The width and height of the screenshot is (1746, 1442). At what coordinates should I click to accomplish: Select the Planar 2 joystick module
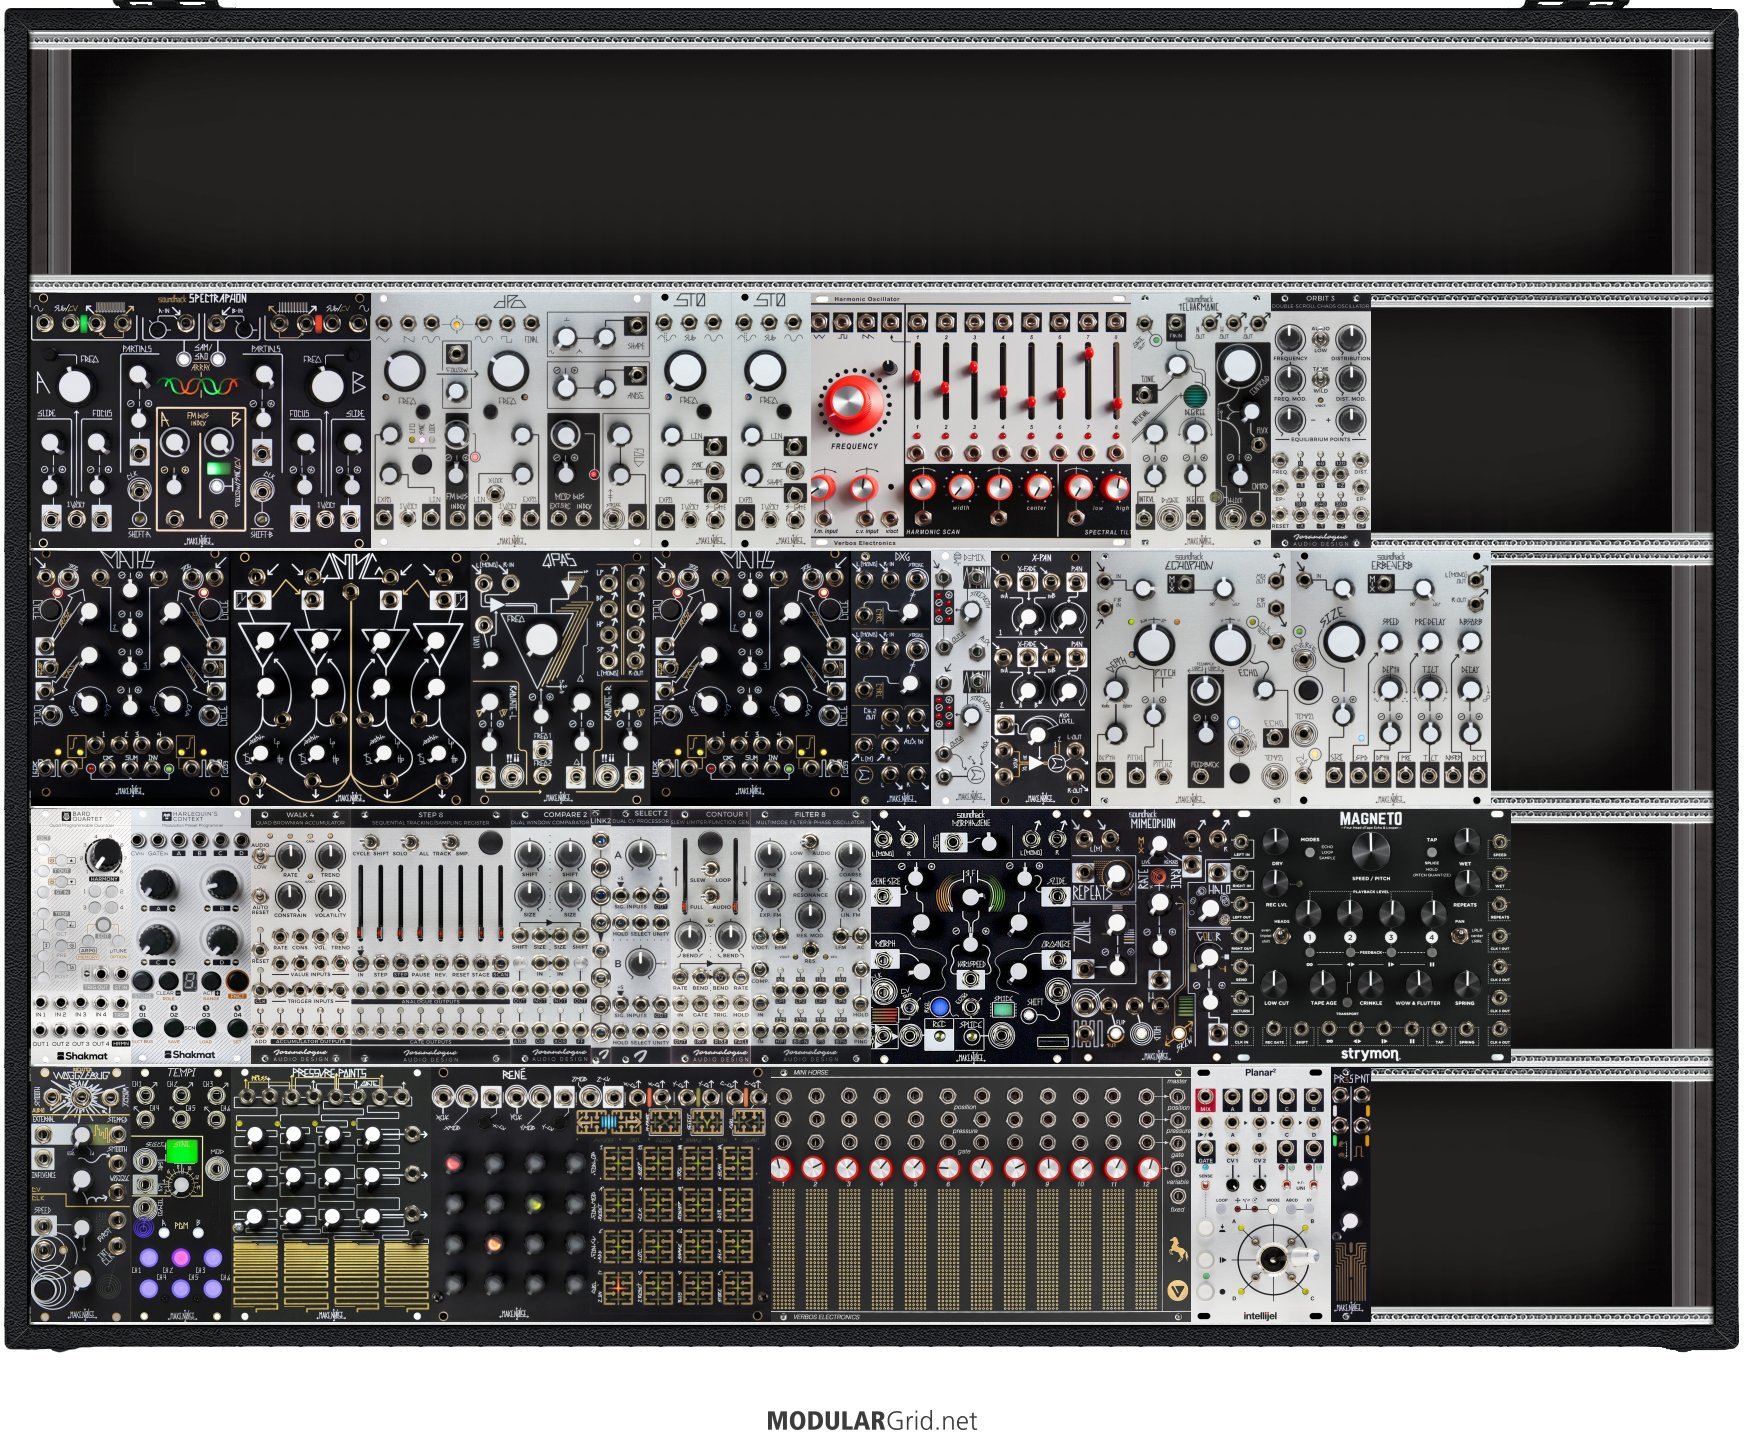coord(1261,1194)
